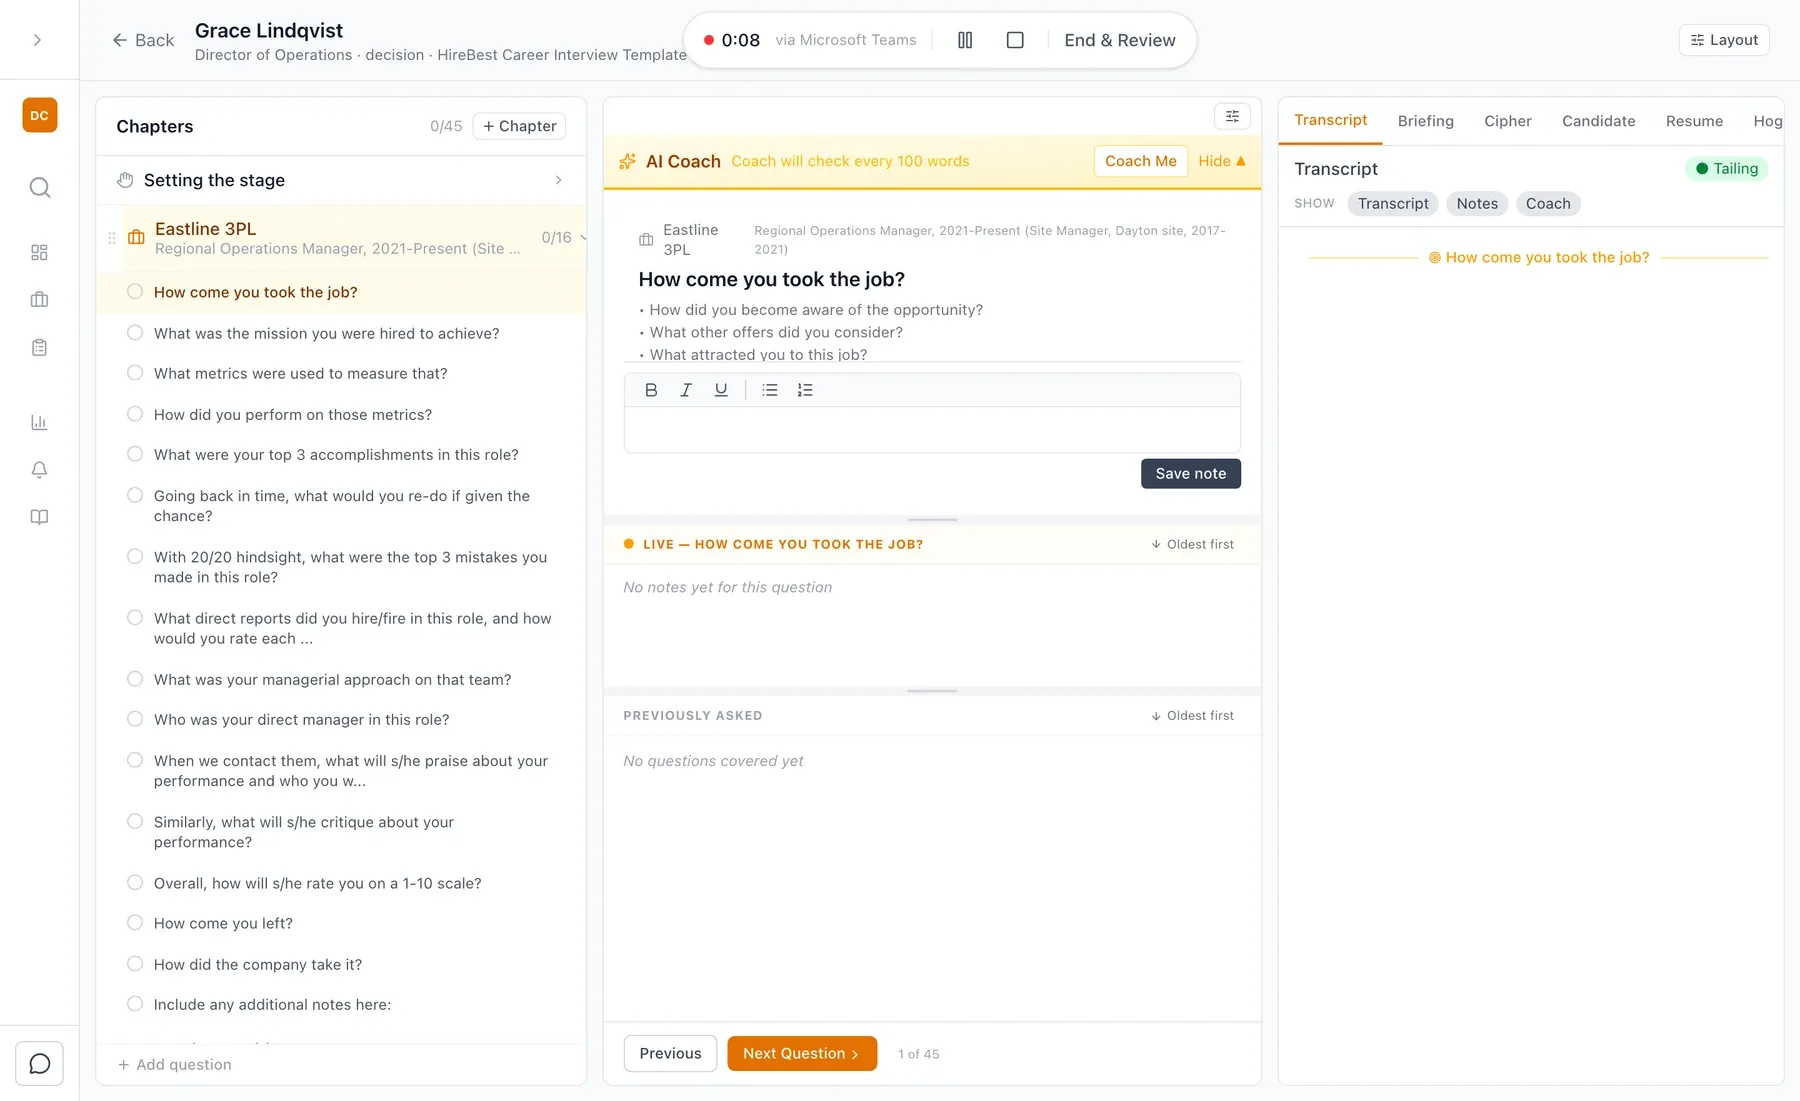
Task: Expand the Setting the stage chapter
Action: point(558,180)
